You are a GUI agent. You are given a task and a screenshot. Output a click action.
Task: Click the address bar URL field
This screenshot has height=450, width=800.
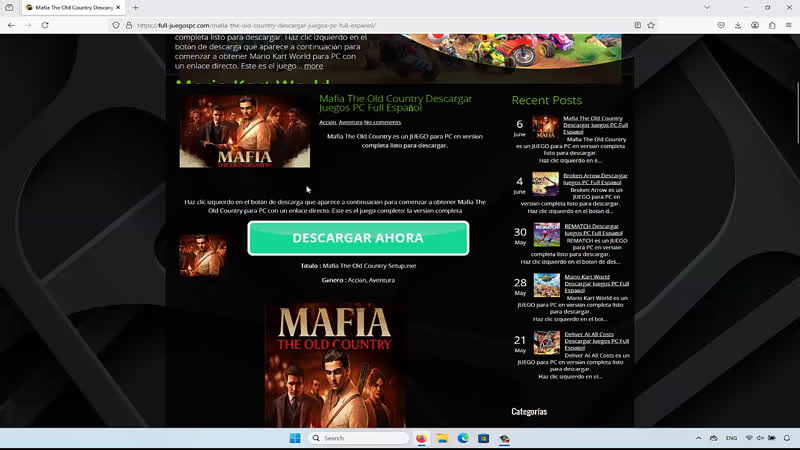coord(383,25)
